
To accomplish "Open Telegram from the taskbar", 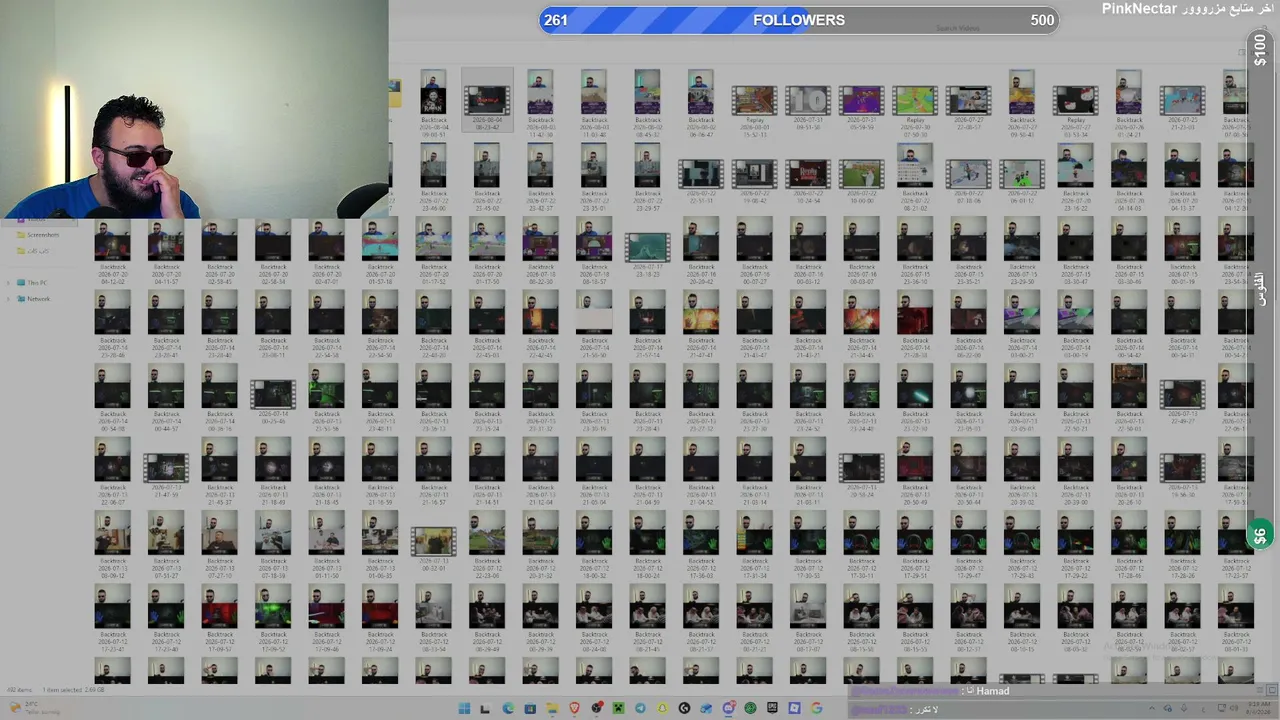I will click(640, 709).
